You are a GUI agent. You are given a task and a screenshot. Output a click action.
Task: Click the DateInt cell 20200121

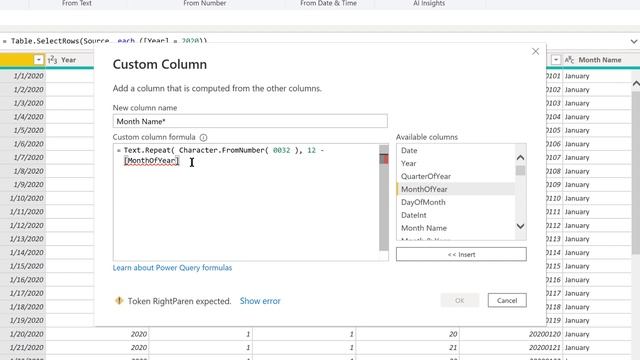coord(511,347)
